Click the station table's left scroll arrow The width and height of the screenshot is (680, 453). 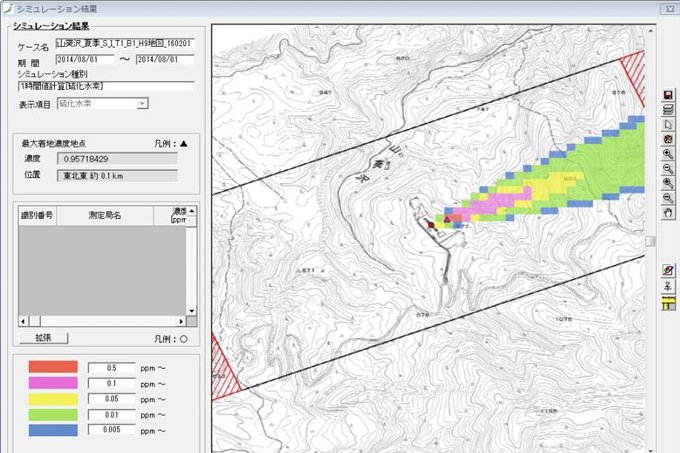pyautogui.click(x=24, y=322)
